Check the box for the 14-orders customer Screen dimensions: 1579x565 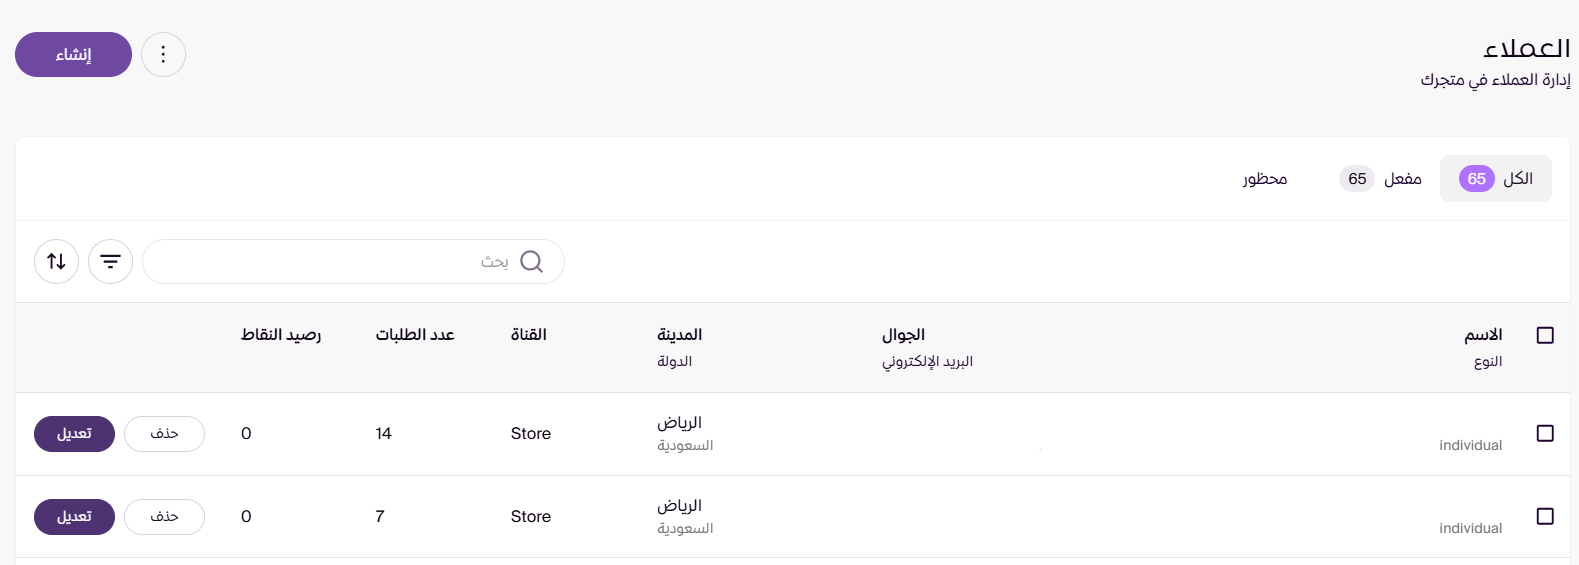coord(1545,433)
